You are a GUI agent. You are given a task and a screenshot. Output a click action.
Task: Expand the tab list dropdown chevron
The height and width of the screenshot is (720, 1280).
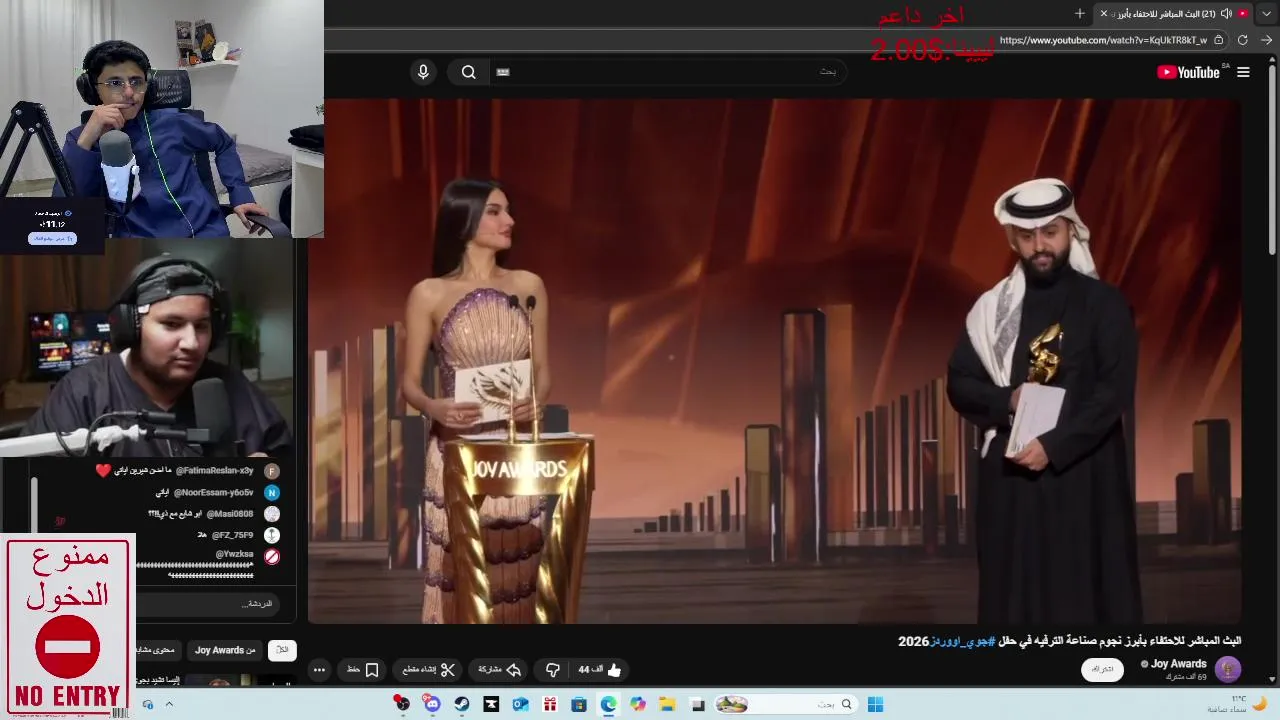pyautogui.click(x=1268, y=13)
